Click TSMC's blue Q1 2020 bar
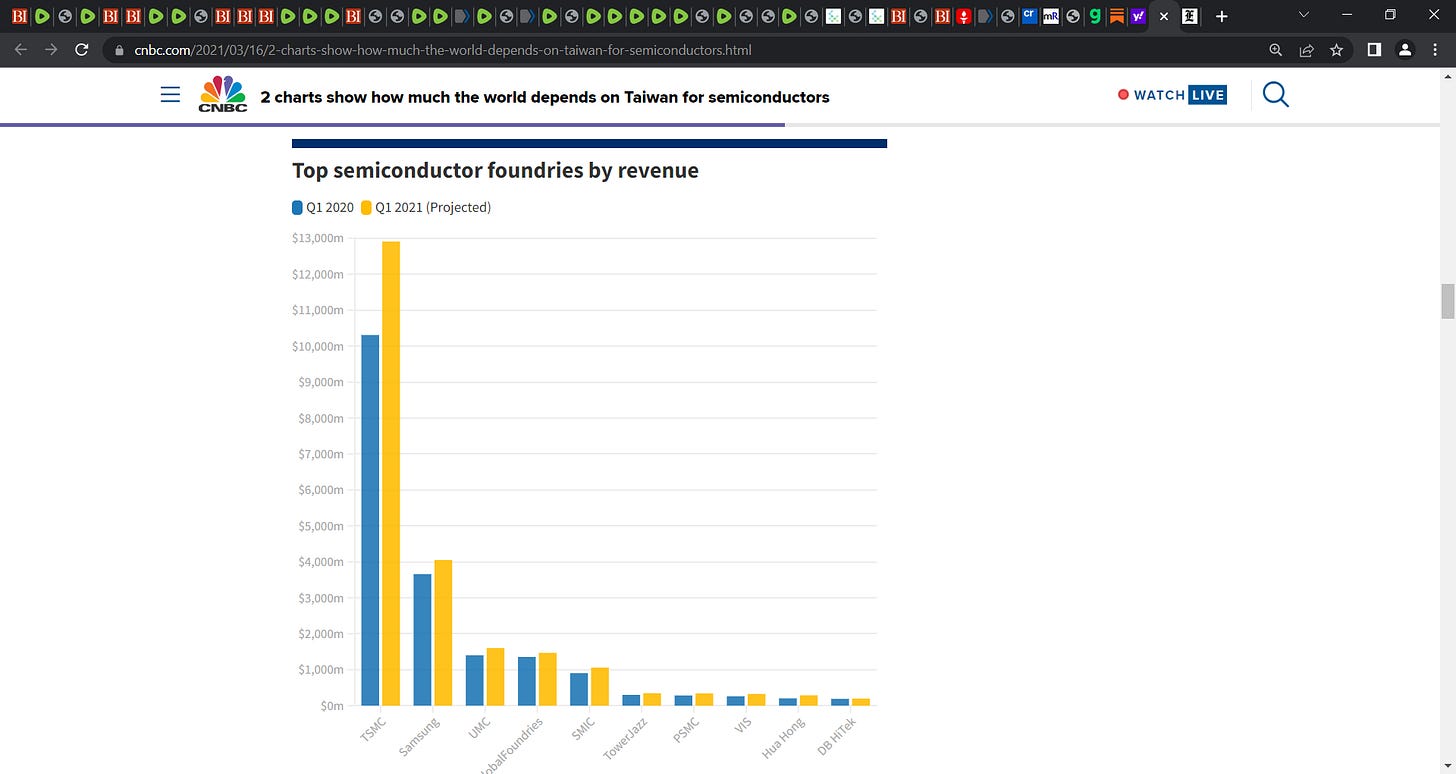This screenshot has height=774, width=1456. (370, 520)
